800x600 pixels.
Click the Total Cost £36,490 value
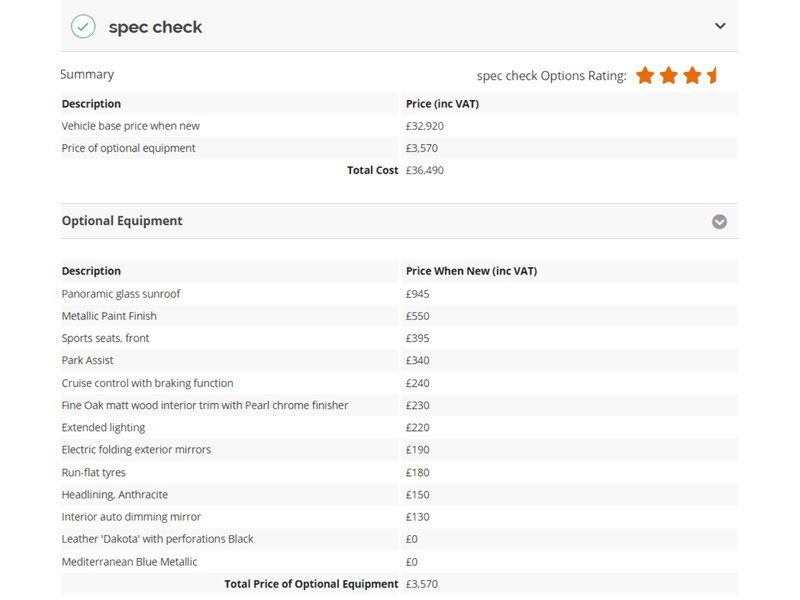coord(425,170)
